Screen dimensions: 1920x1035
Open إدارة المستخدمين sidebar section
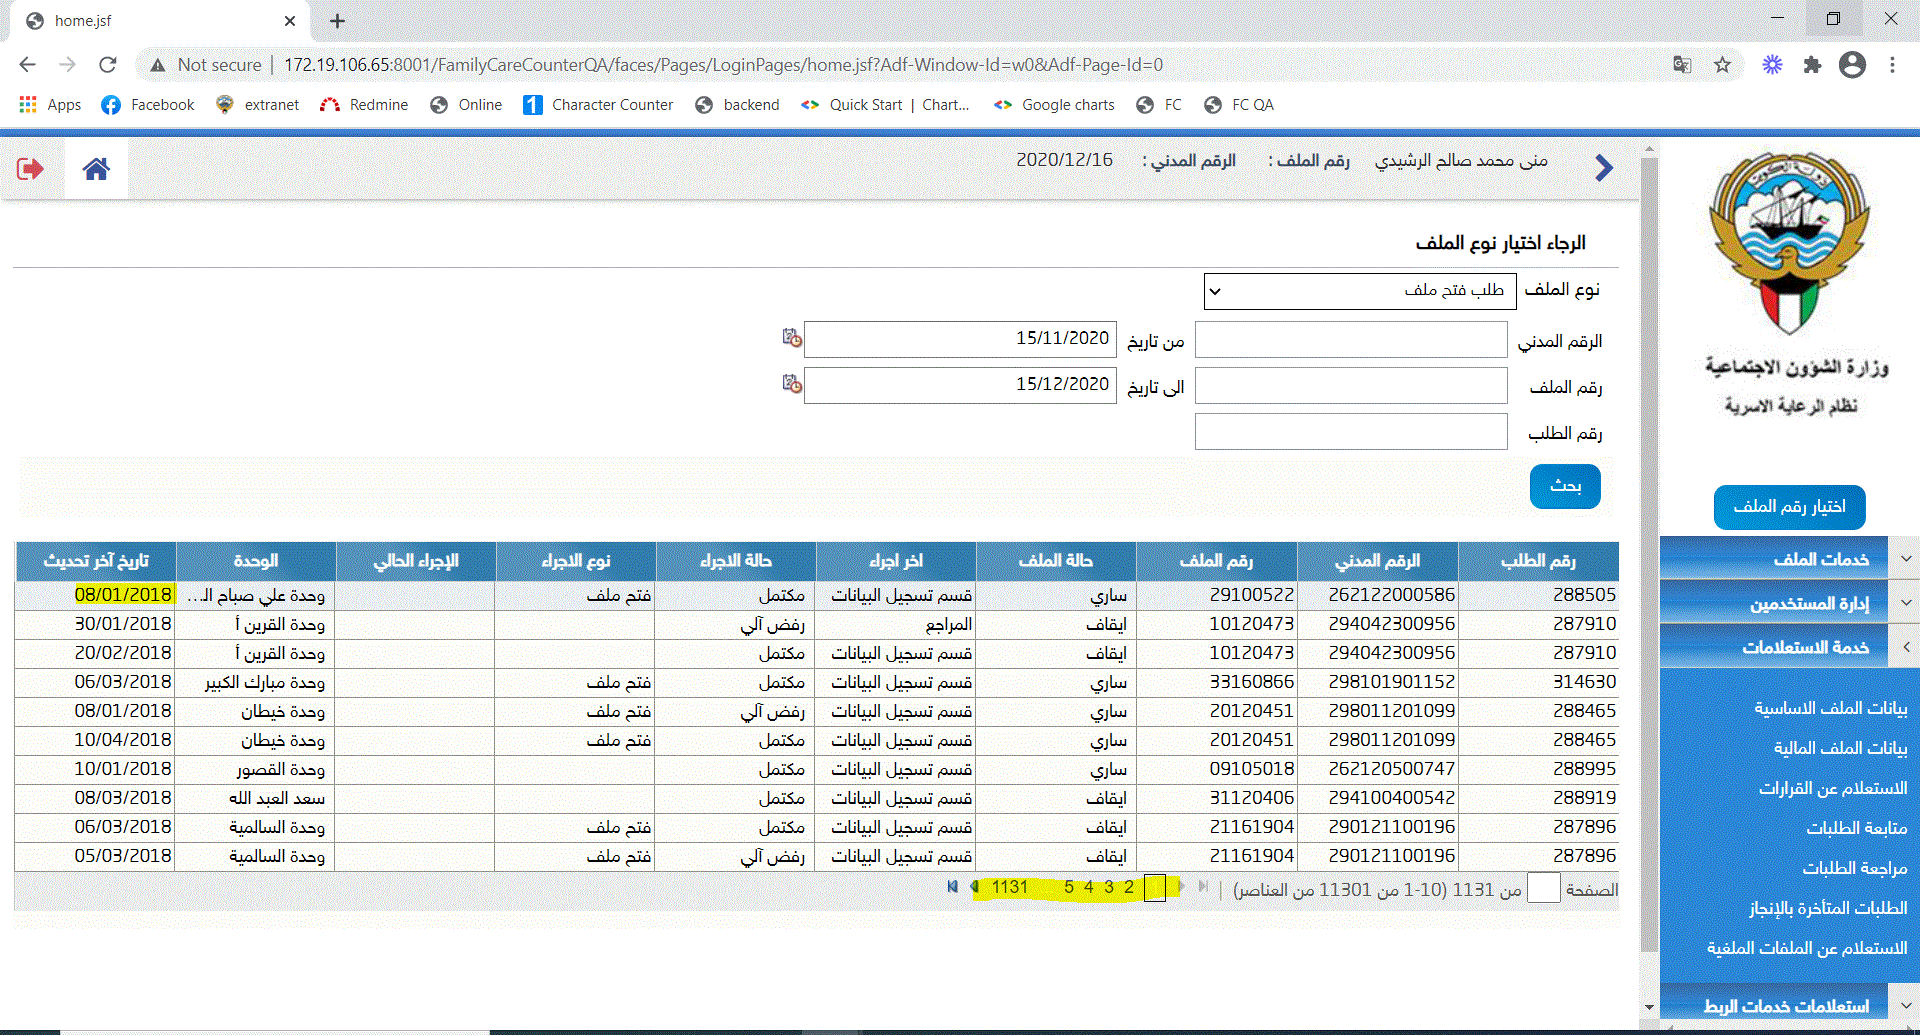(1775, 602)
